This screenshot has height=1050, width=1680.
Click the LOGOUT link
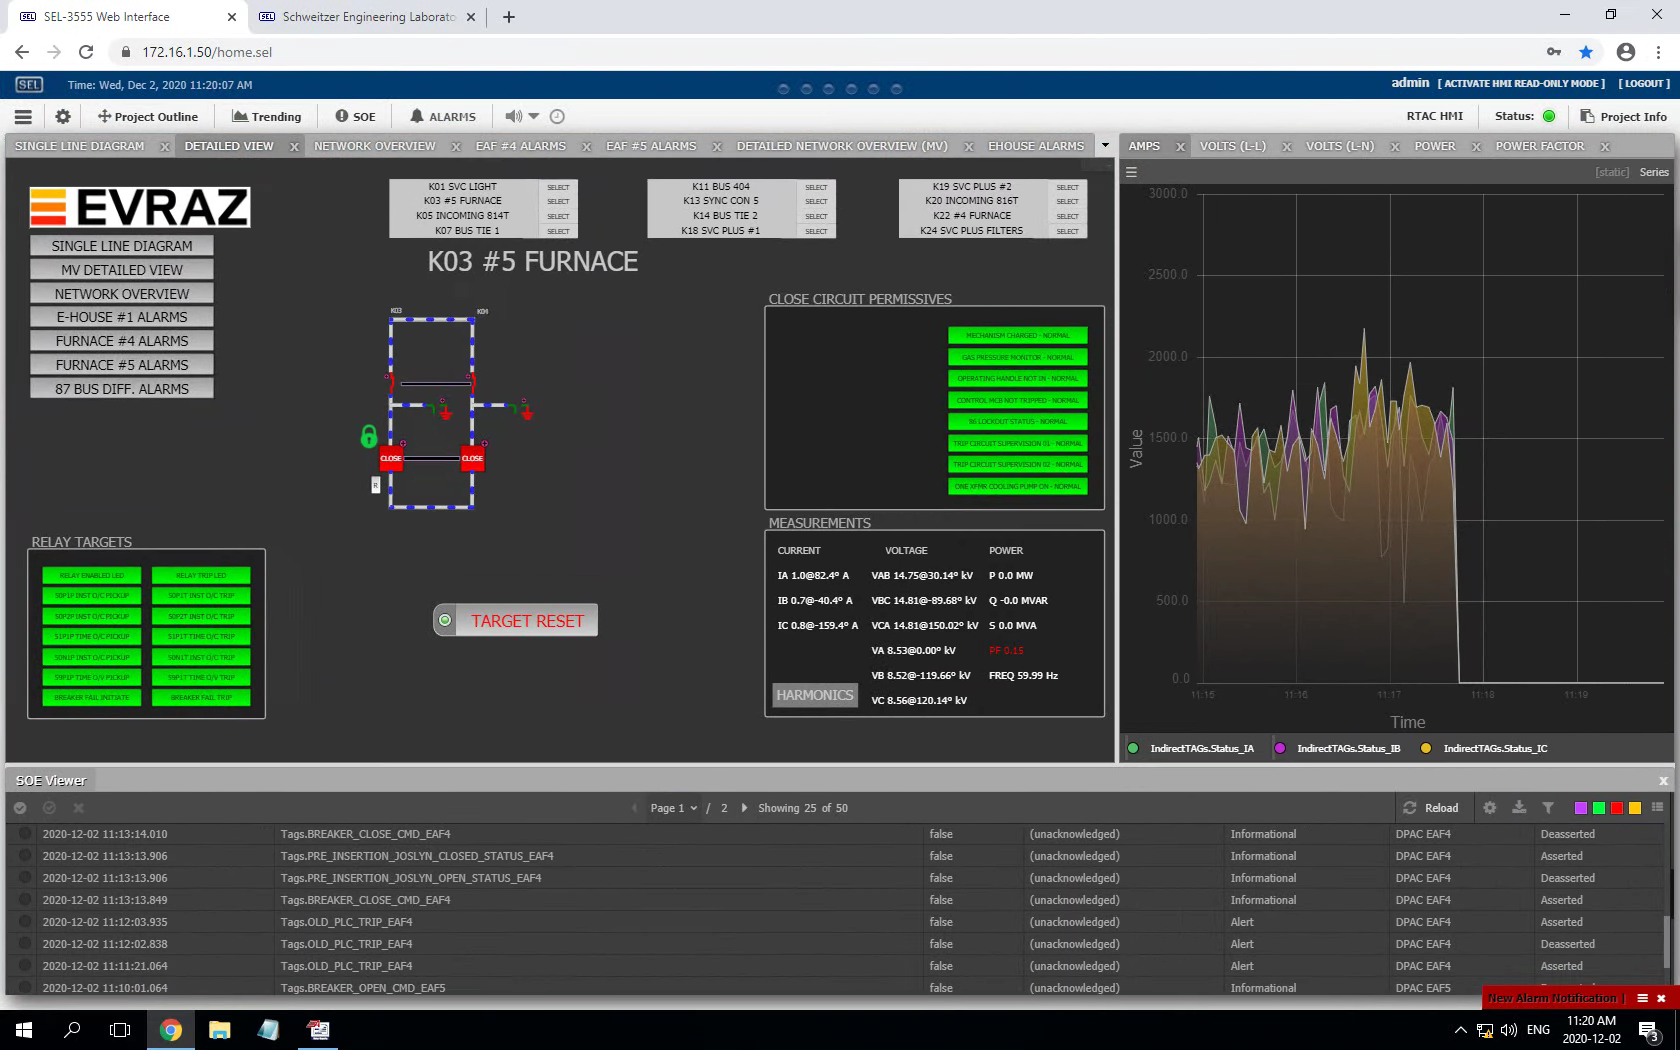tap(1644, 83)
